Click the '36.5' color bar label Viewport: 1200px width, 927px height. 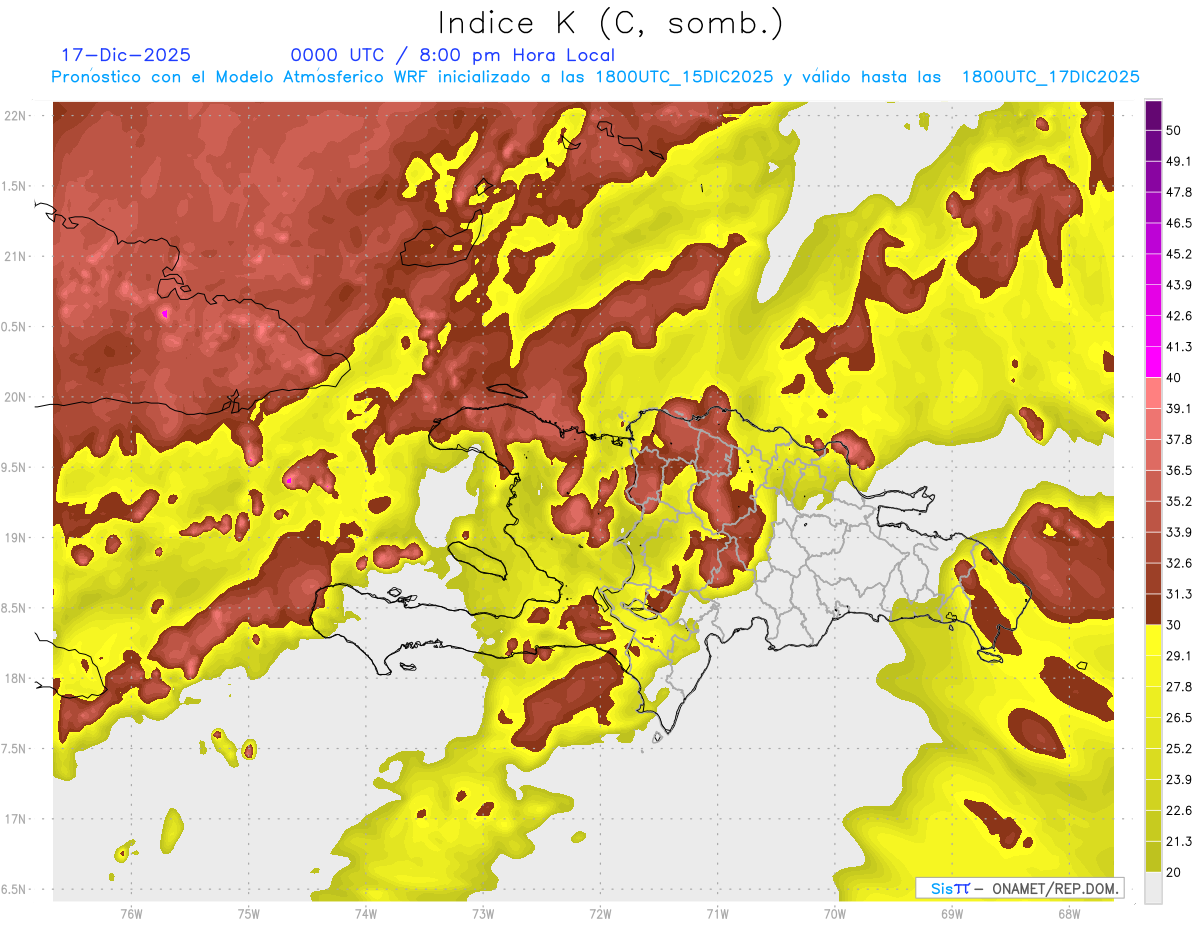coord(1179,470)
